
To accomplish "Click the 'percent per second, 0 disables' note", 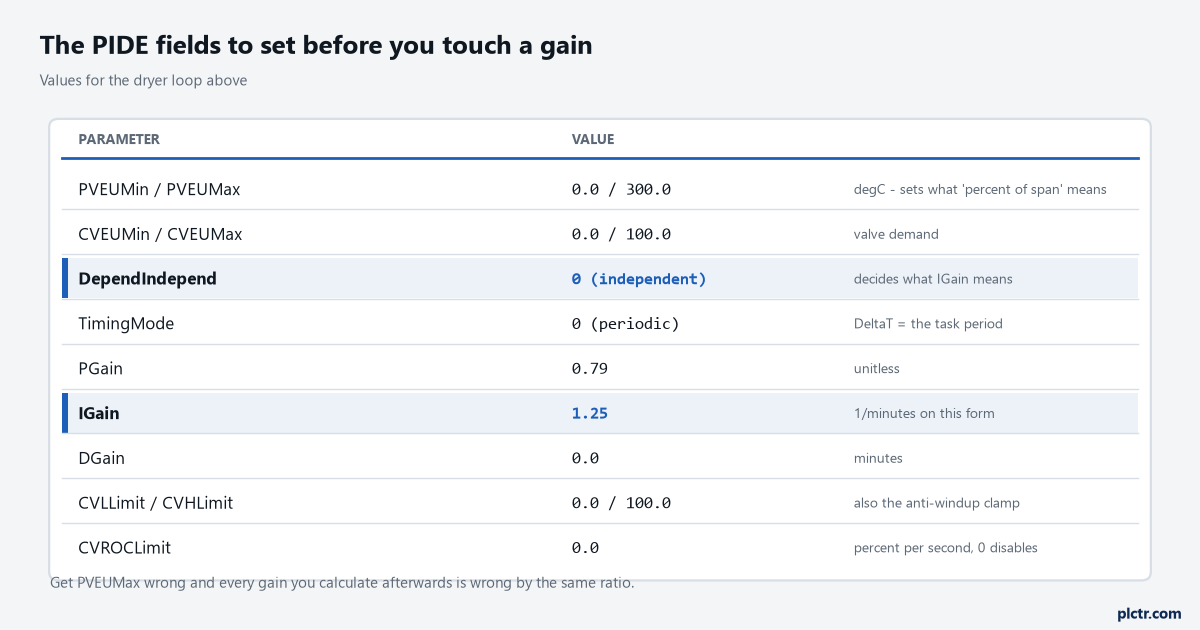I will coord(945,548).
